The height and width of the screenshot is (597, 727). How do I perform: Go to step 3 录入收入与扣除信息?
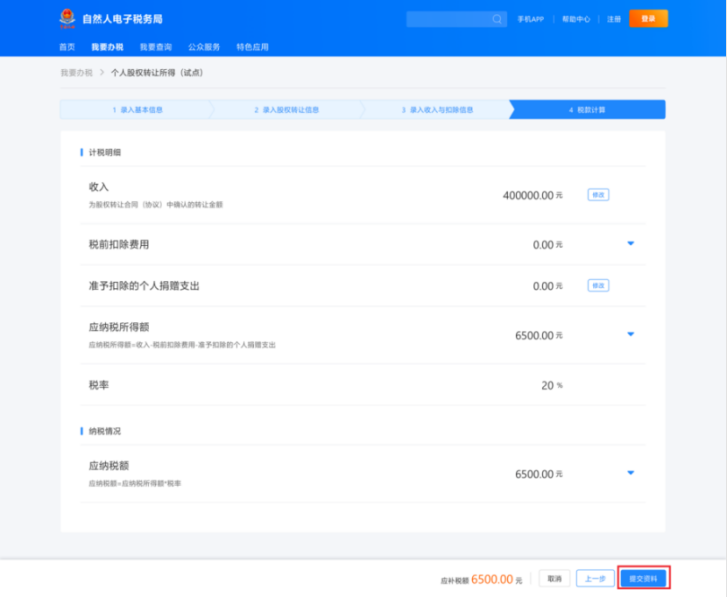point(437,110)
